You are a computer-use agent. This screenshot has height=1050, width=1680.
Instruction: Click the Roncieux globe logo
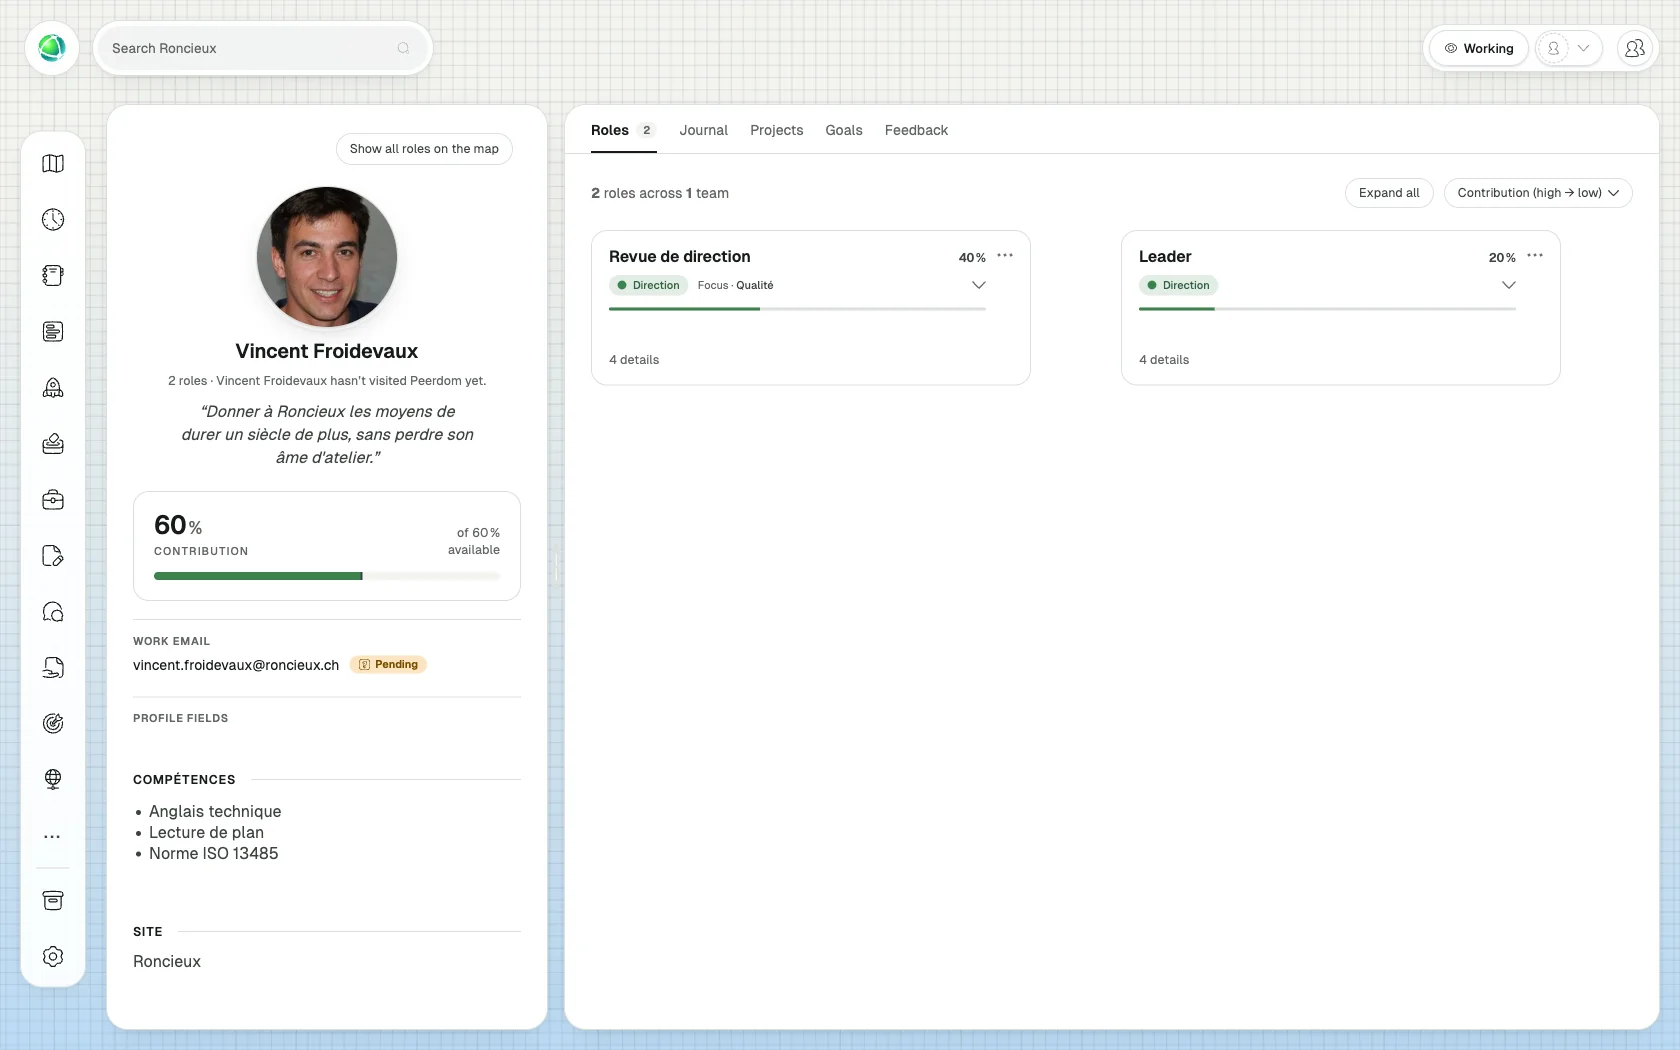tap(52, 48)
